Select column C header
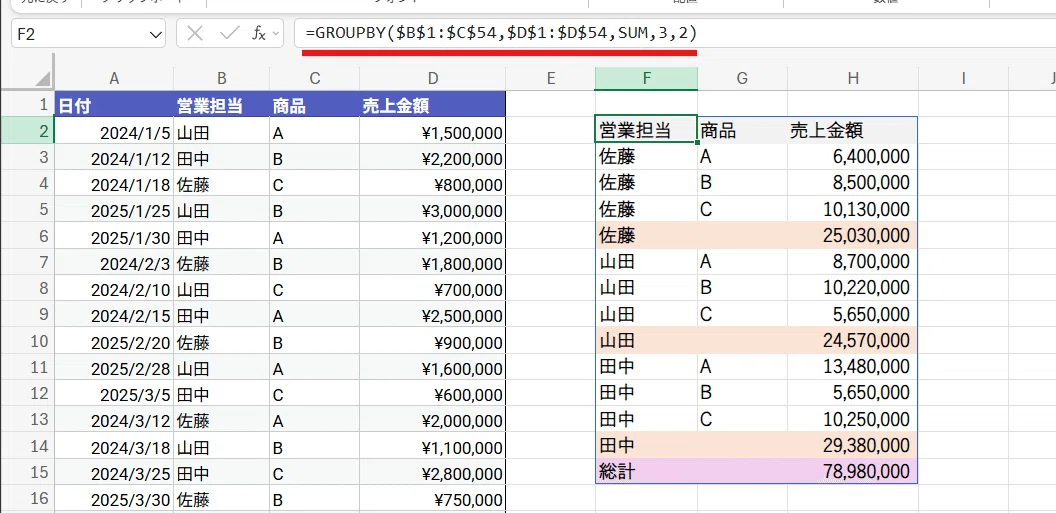The width and height of the screenshot is (1056, 513). pyautogui.click(x=315, y=79)
